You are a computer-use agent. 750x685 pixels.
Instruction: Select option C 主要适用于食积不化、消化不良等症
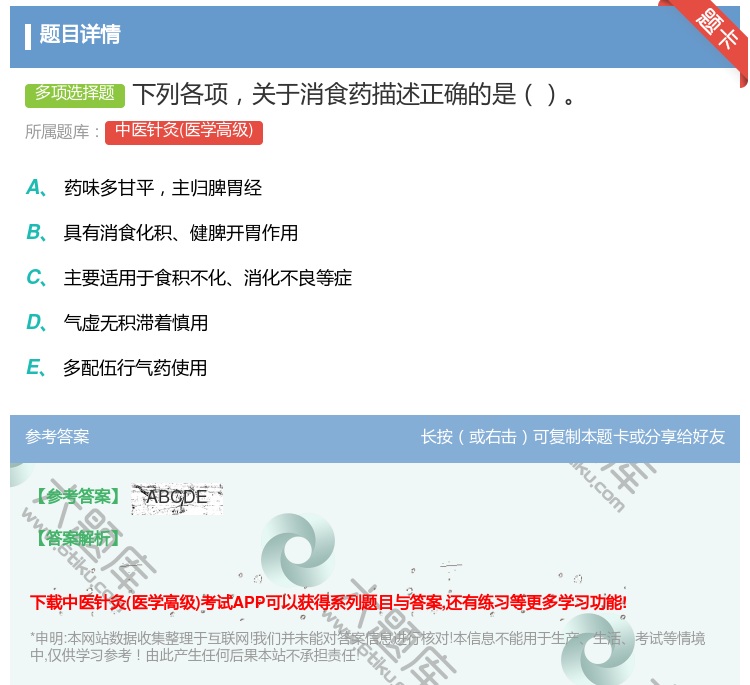point(208,278)
